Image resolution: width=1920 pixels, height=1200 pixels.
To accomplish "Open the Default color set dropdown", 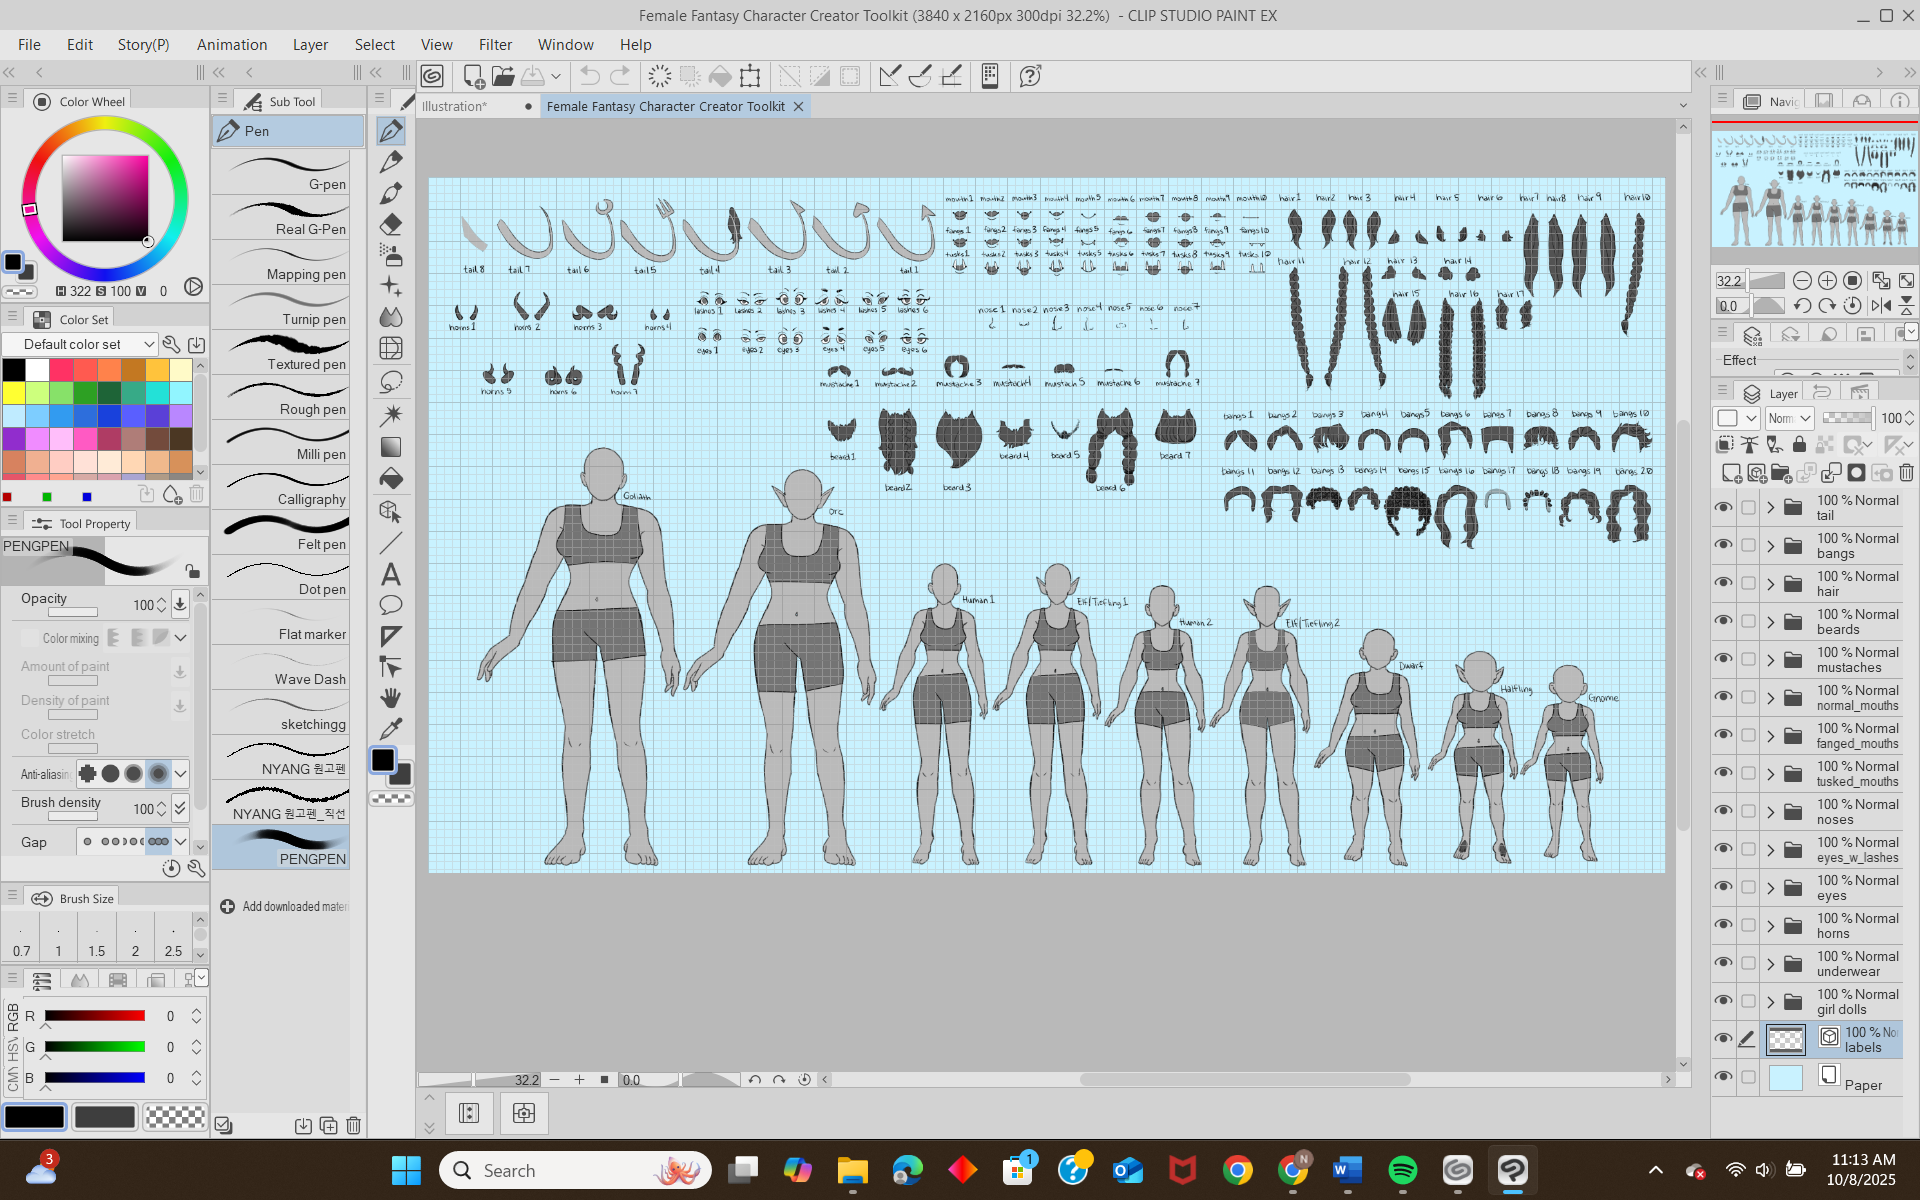I will [x=80, y=344].
